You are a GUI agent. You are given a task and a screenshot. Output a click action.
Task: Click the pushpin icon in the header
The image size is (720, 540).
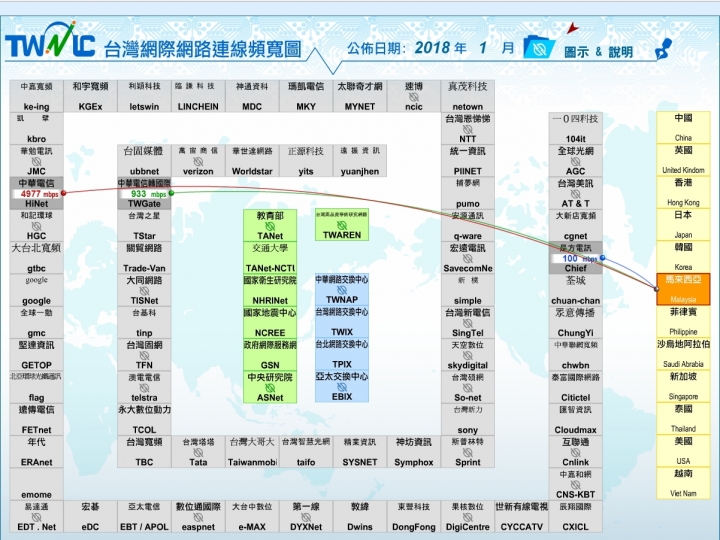coord(663,49)
